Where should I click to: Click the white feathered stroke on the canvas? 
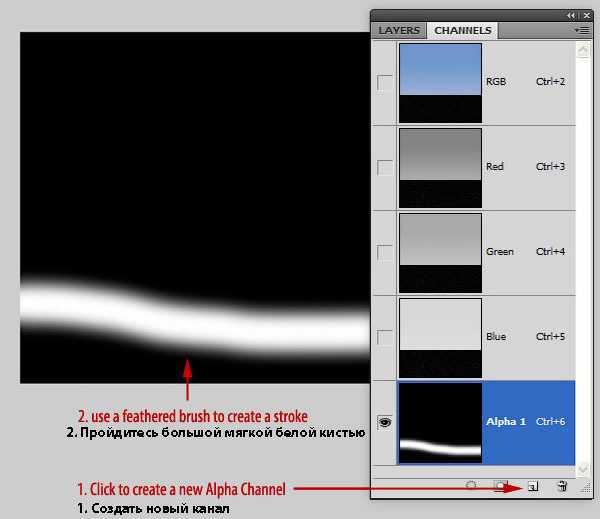point(195,318)
